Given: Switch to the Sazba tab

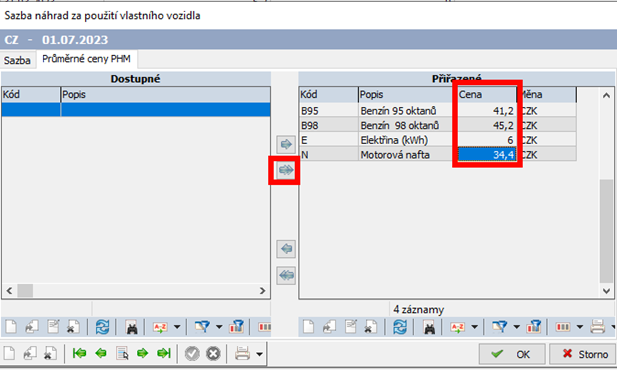Looking at the screenshot, I should (x=17, y=60).
